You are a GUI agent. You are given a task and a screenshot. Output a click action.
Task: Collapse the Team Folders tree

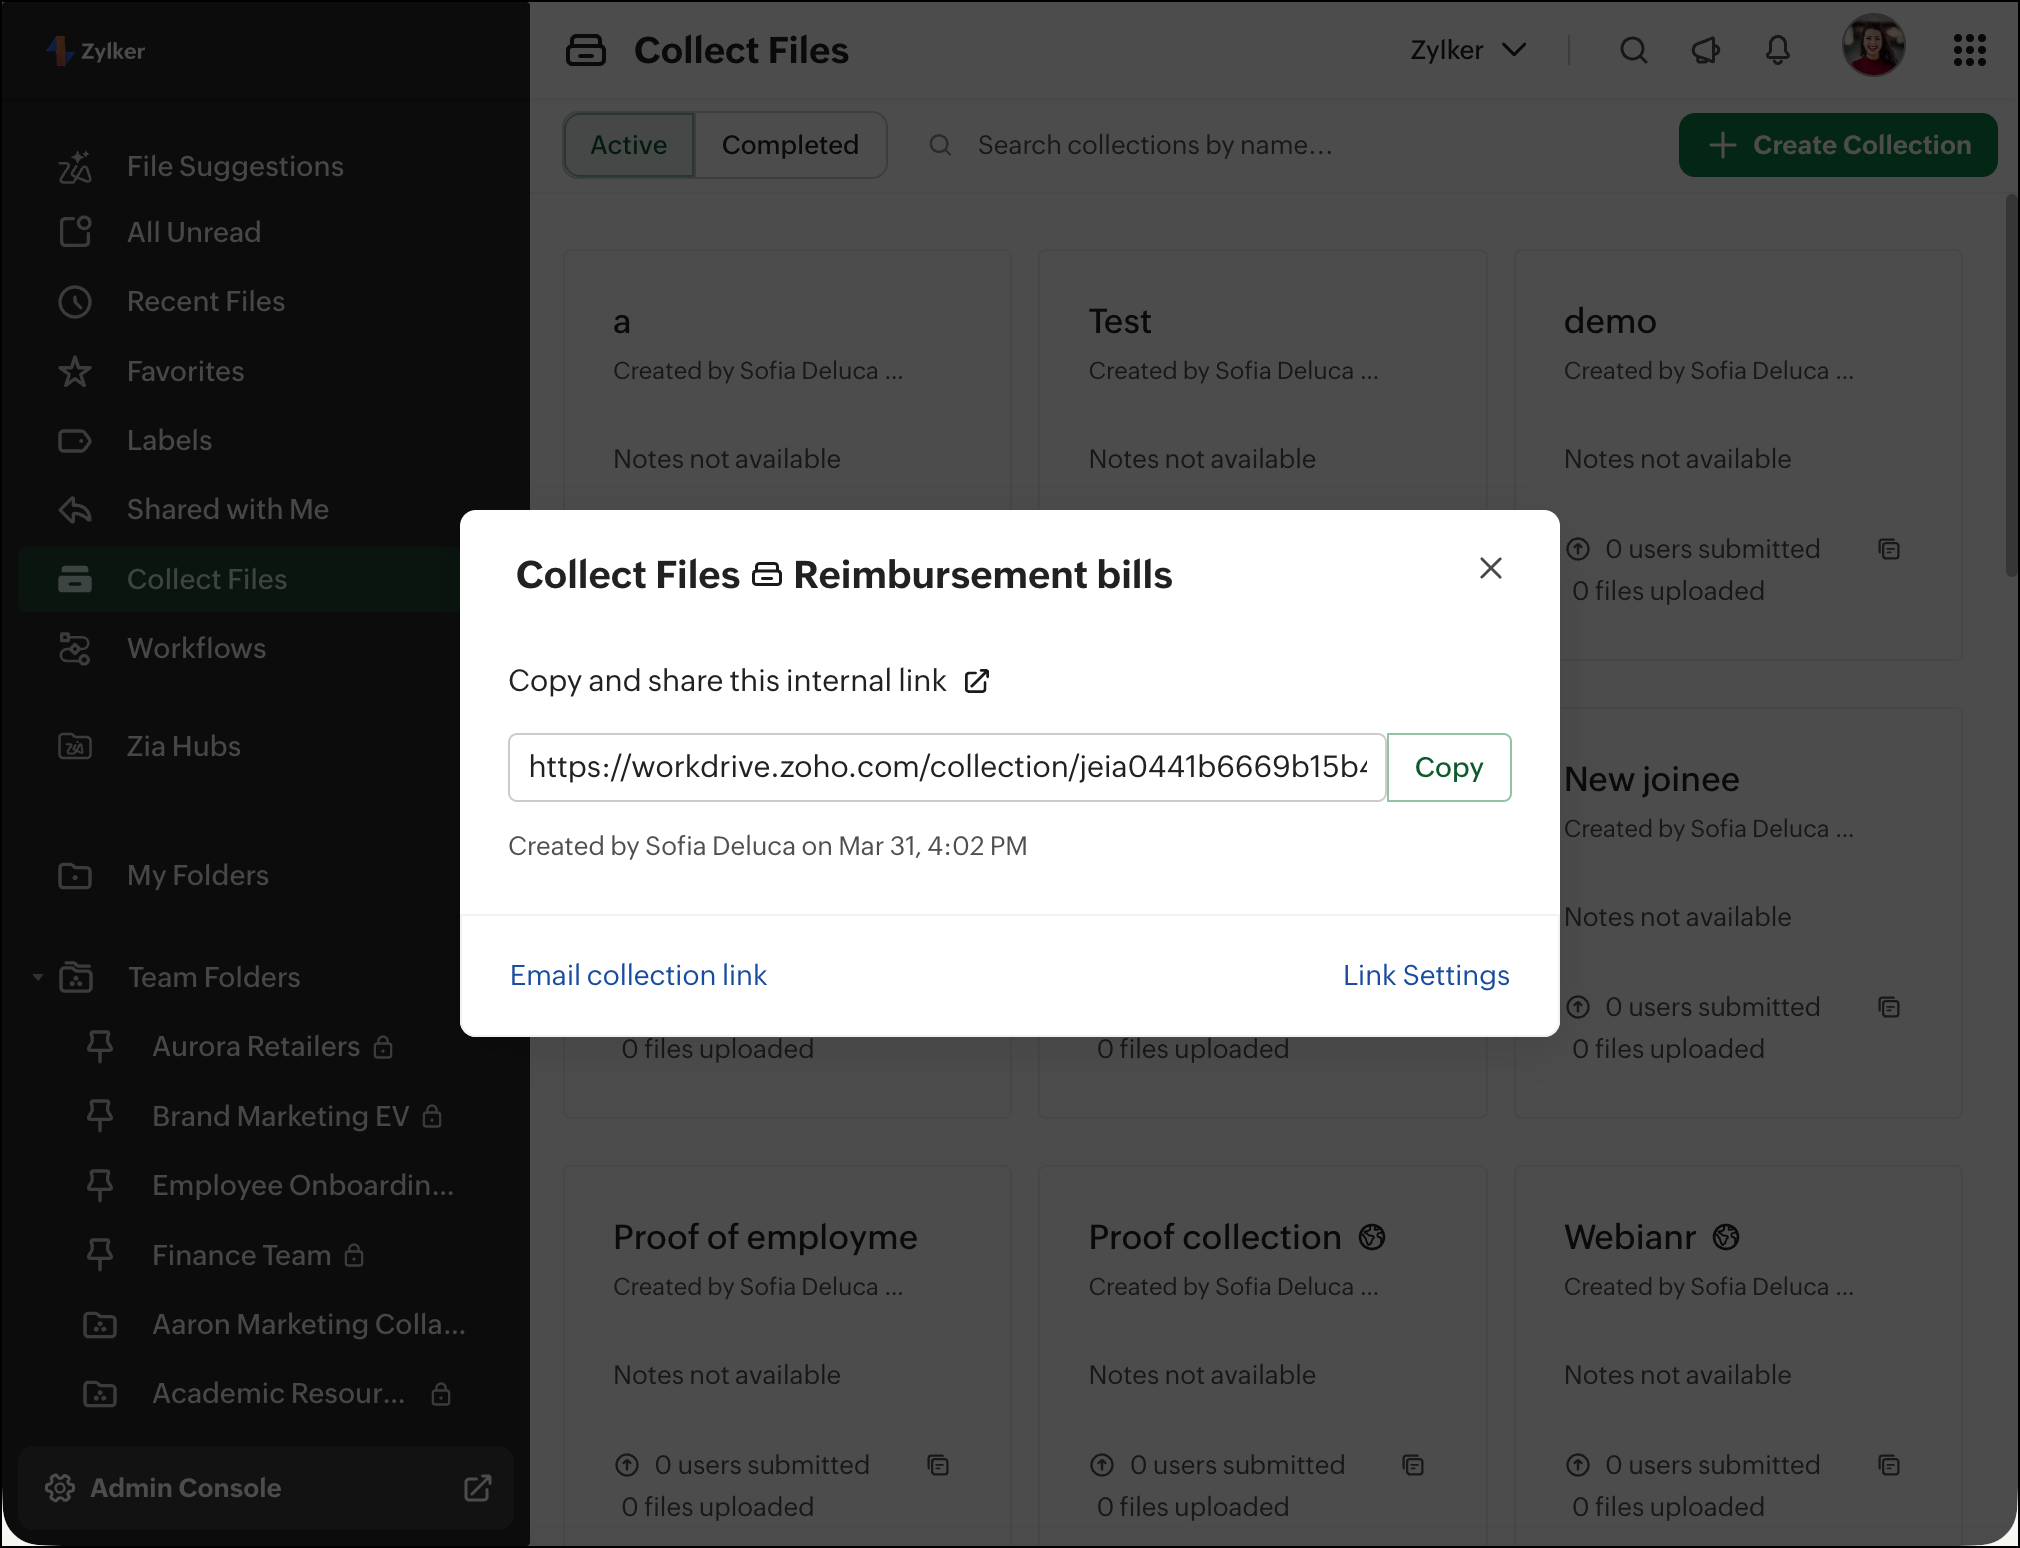tap(38, 977)
